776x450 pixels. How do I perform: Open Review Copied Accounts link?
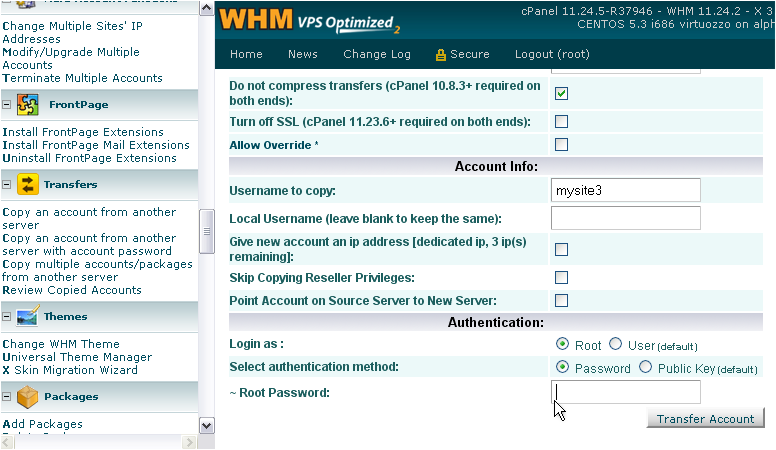click(x=72, y=290)
